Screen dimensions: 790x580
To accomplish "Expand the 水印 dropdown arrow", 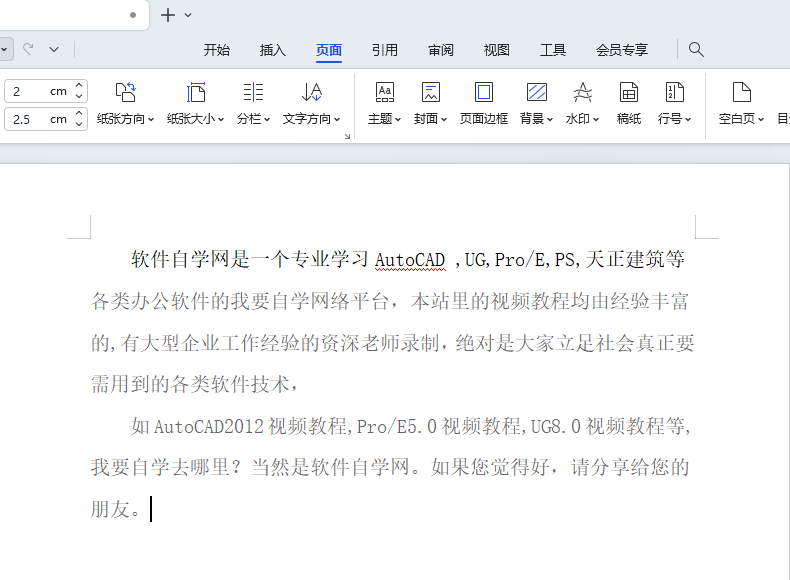I will coord(596,119).
